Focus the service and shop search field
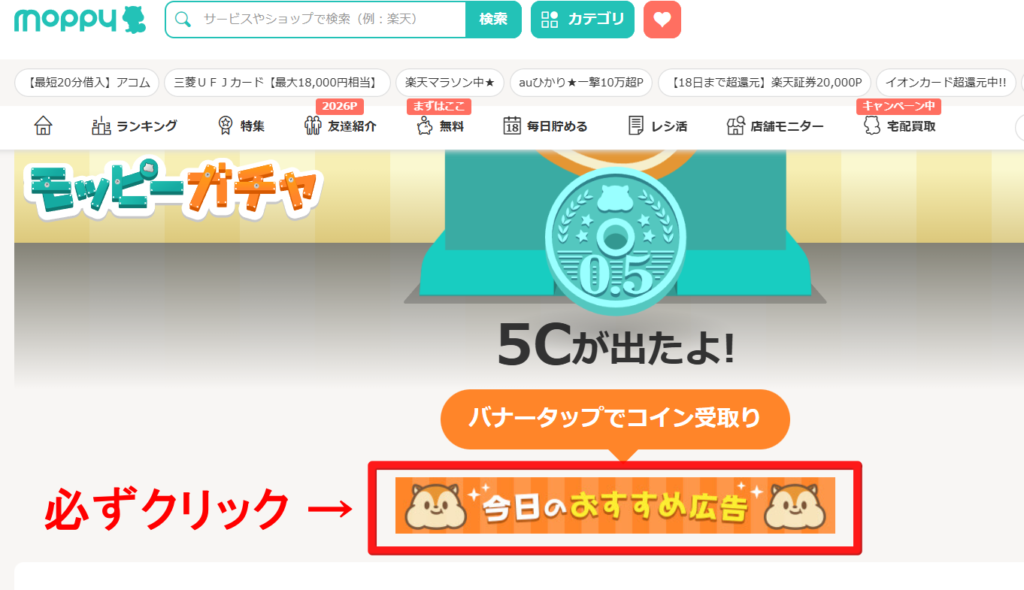1024x590 pixels. click(x=316, y=20)
